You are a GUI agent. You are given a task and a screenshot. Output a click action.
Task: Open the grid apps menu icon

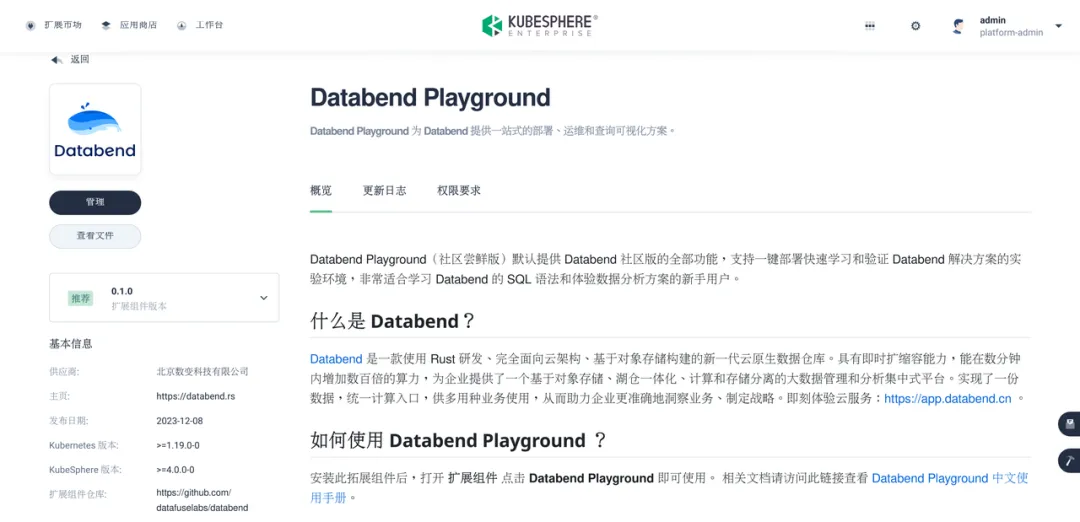[x=870, y=25]
